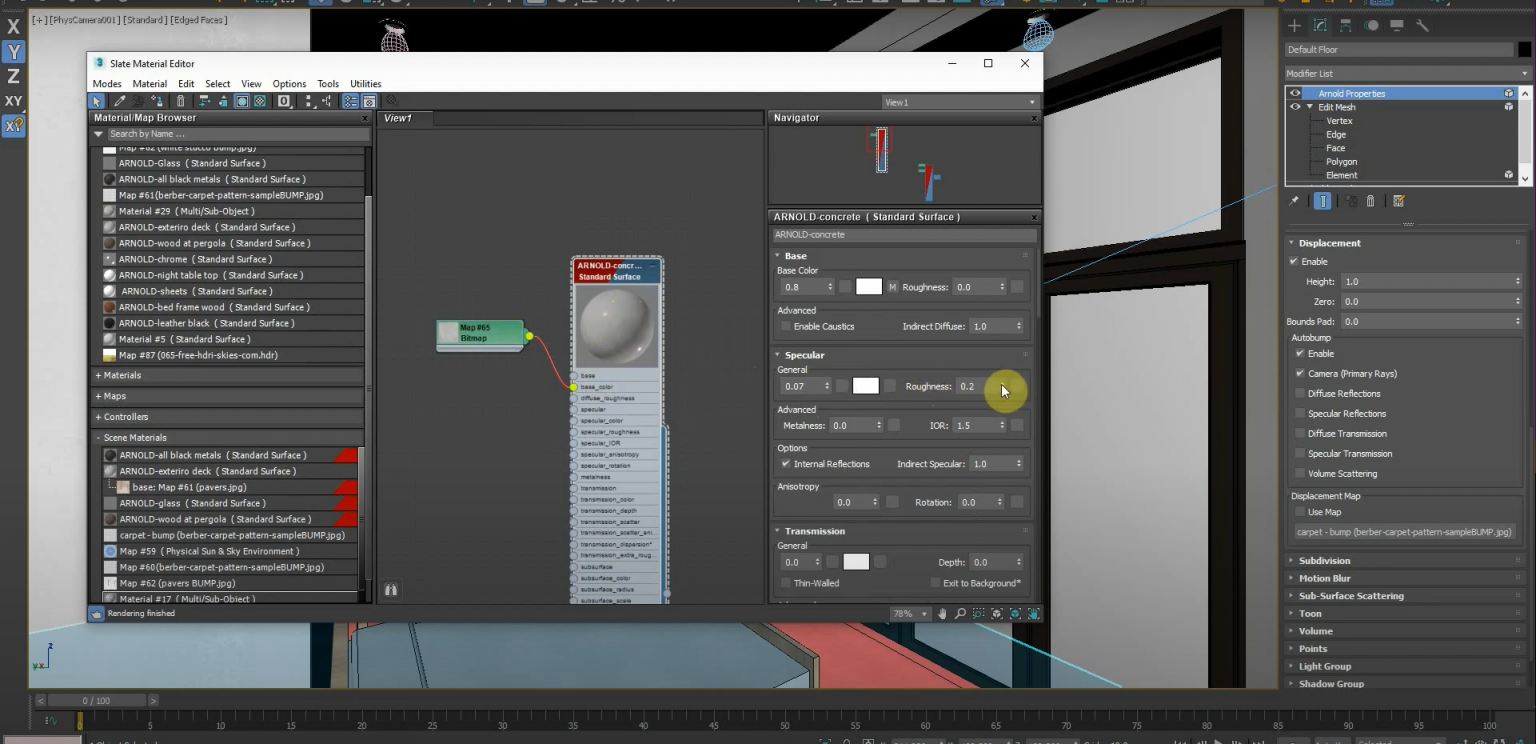Open the Base Color white swatch
This screenshot has width=1536, height=744.
point(868,287)
